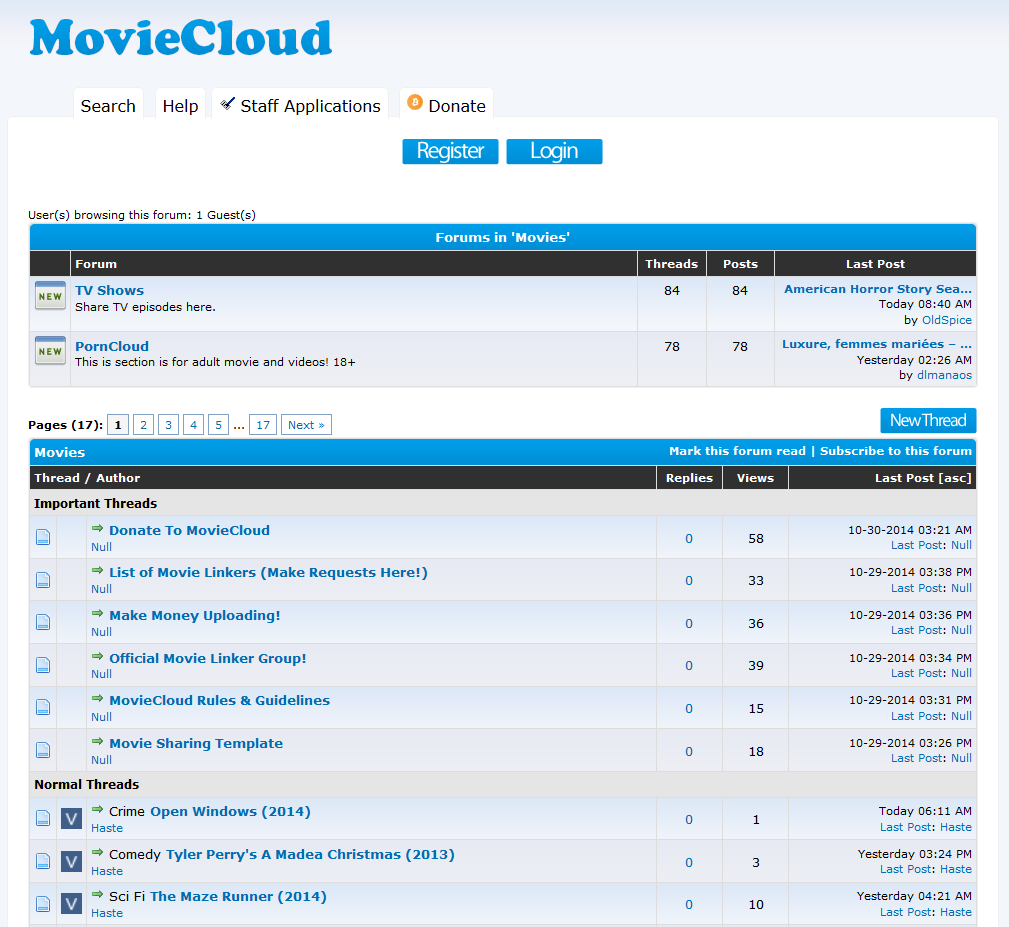Screen dimensions: 1009x927
Task: Click the Next page link
Action: coord(306,425)
